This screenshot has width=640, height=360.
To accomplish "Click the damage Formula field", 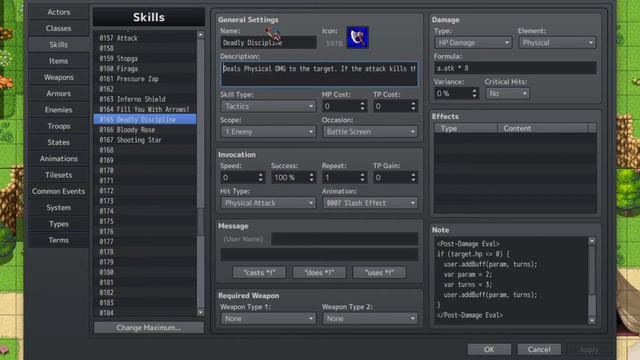I will point(515,68).
